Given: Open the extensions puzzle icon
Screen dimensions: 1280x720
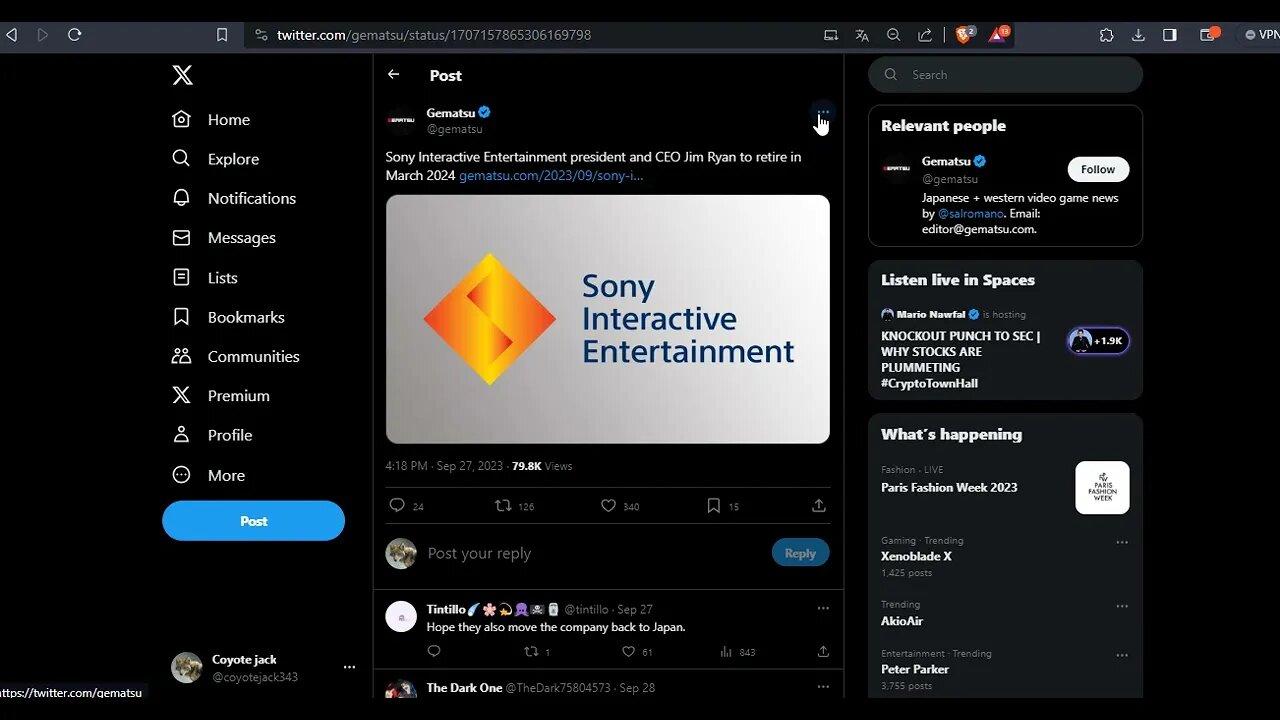Looking at the screenshot, I should tap(1106, 34).
